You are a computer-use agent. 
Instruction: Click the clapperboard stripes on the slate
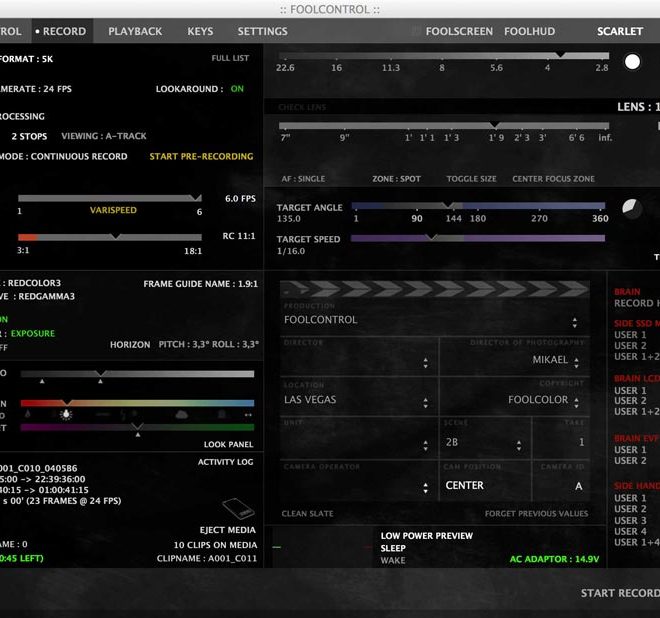point(434,289)
